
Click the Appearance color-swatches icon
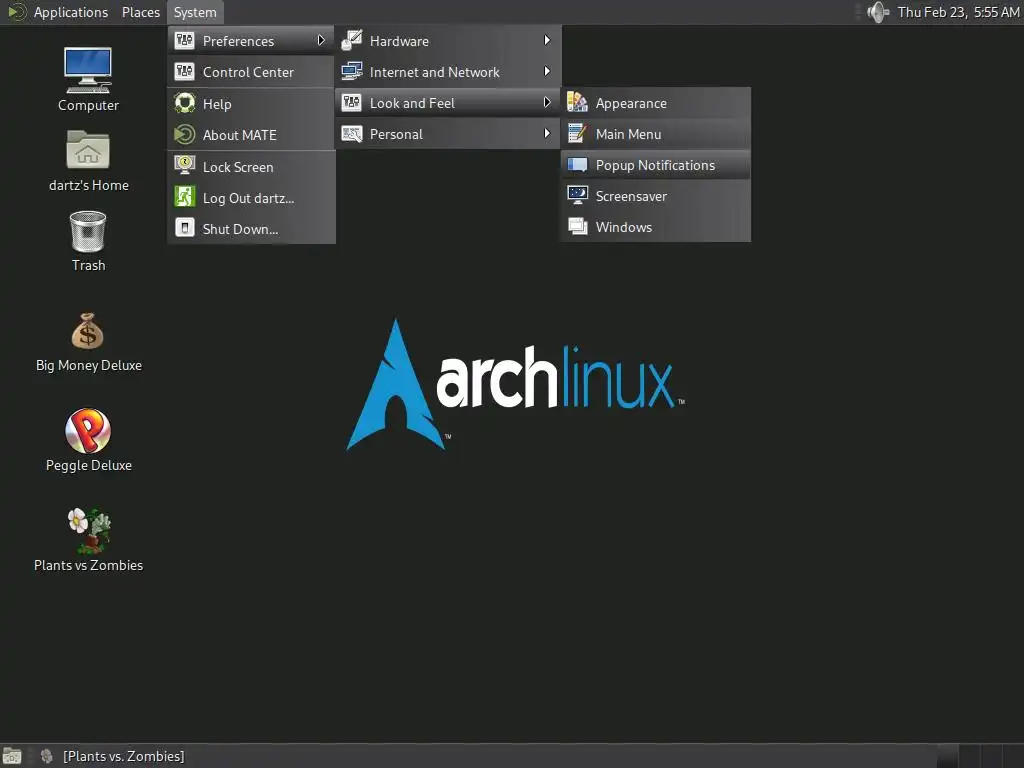(x=577, y=103)
